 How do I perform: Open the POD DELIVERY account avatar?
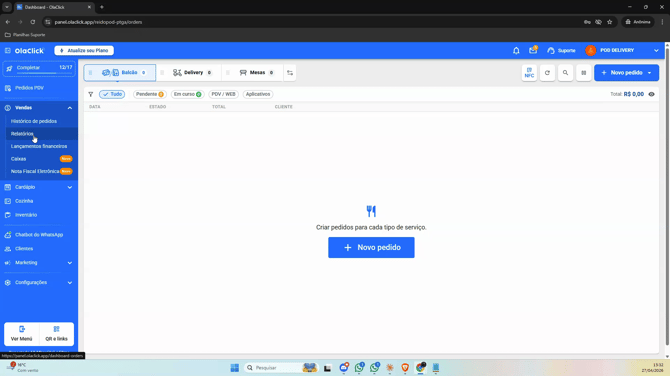tap(591, 50)
